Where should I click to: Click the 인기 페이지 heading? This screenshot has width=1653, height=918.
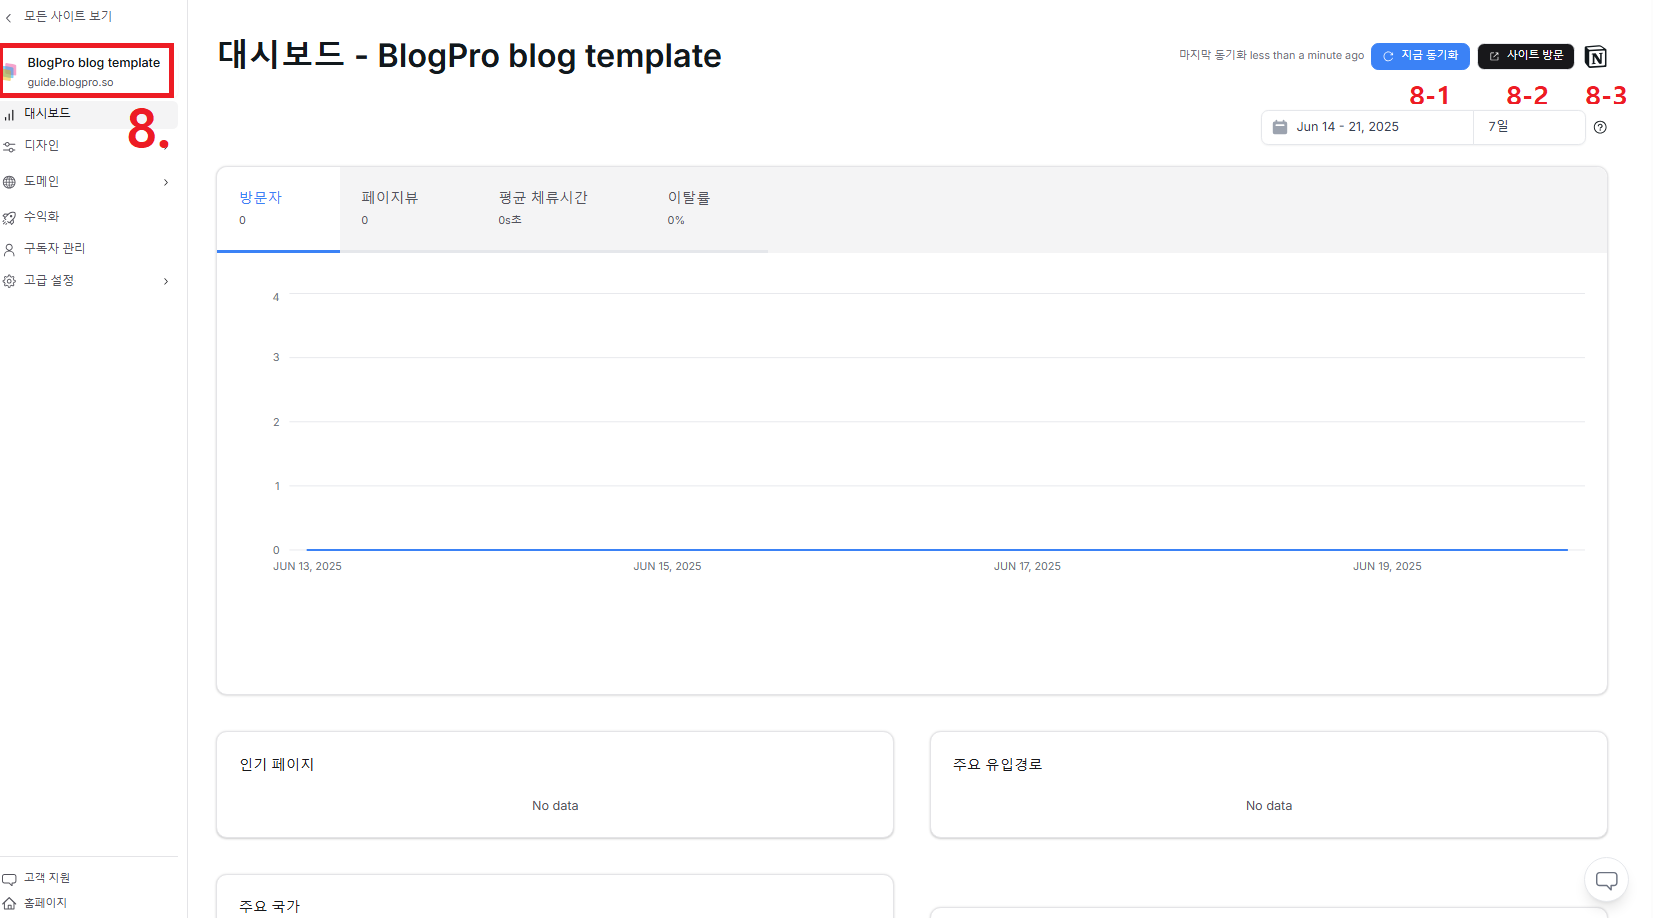[x=277, y=765]
